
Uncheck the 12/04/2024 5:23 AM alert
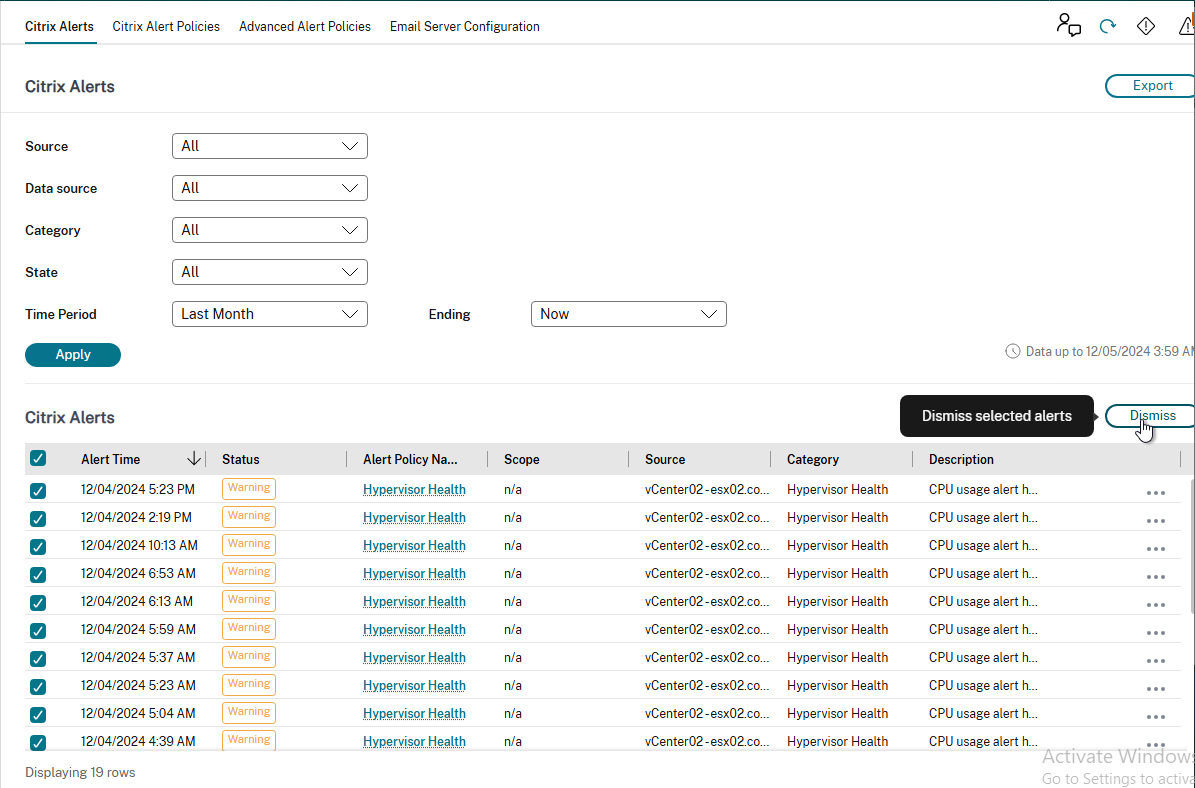coord(37,687)
